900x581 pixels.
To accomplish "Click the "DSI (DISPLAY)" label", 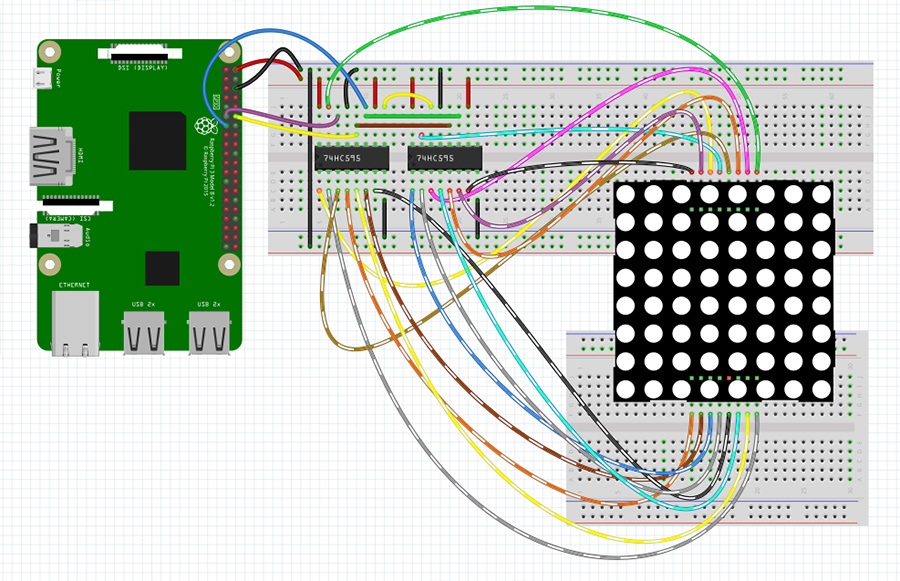I will pyautogui.click(x=143, y=68).
